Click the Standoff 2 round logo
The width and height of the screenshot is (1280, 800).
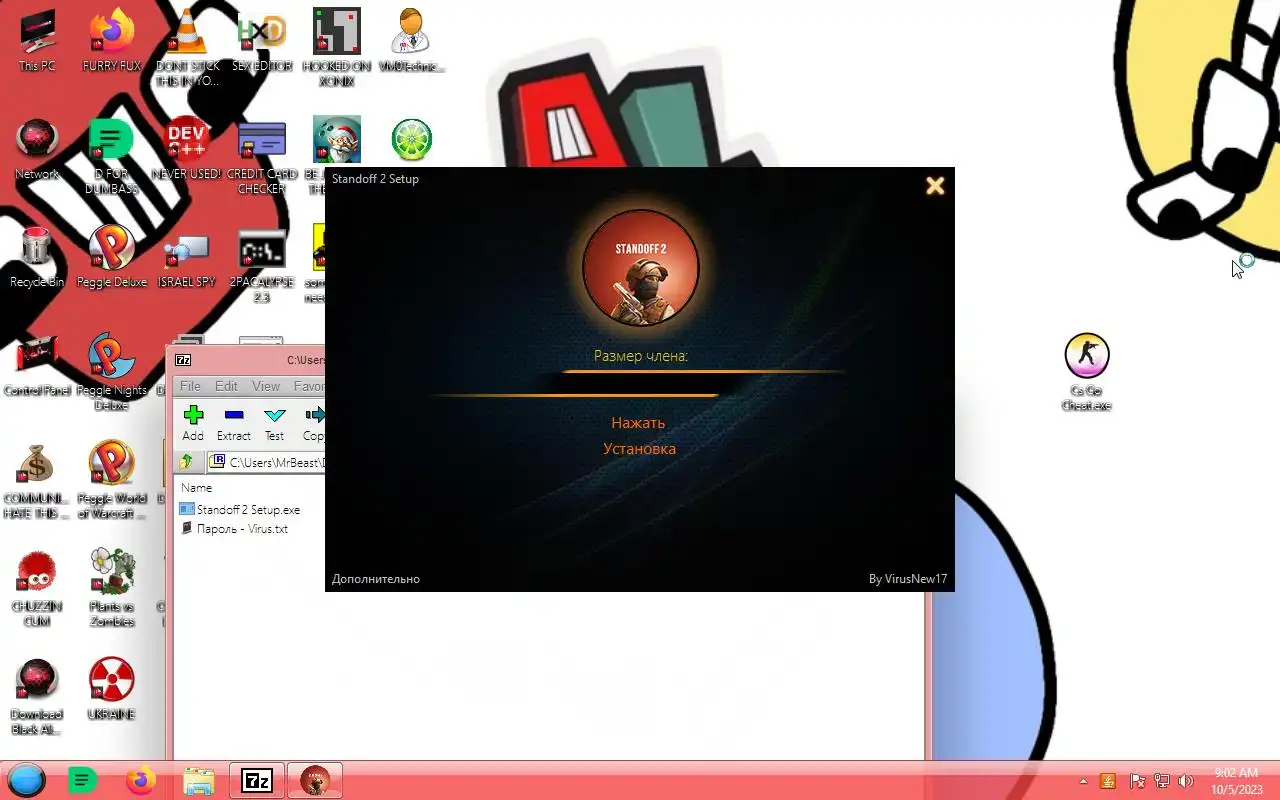pos(641,267)
